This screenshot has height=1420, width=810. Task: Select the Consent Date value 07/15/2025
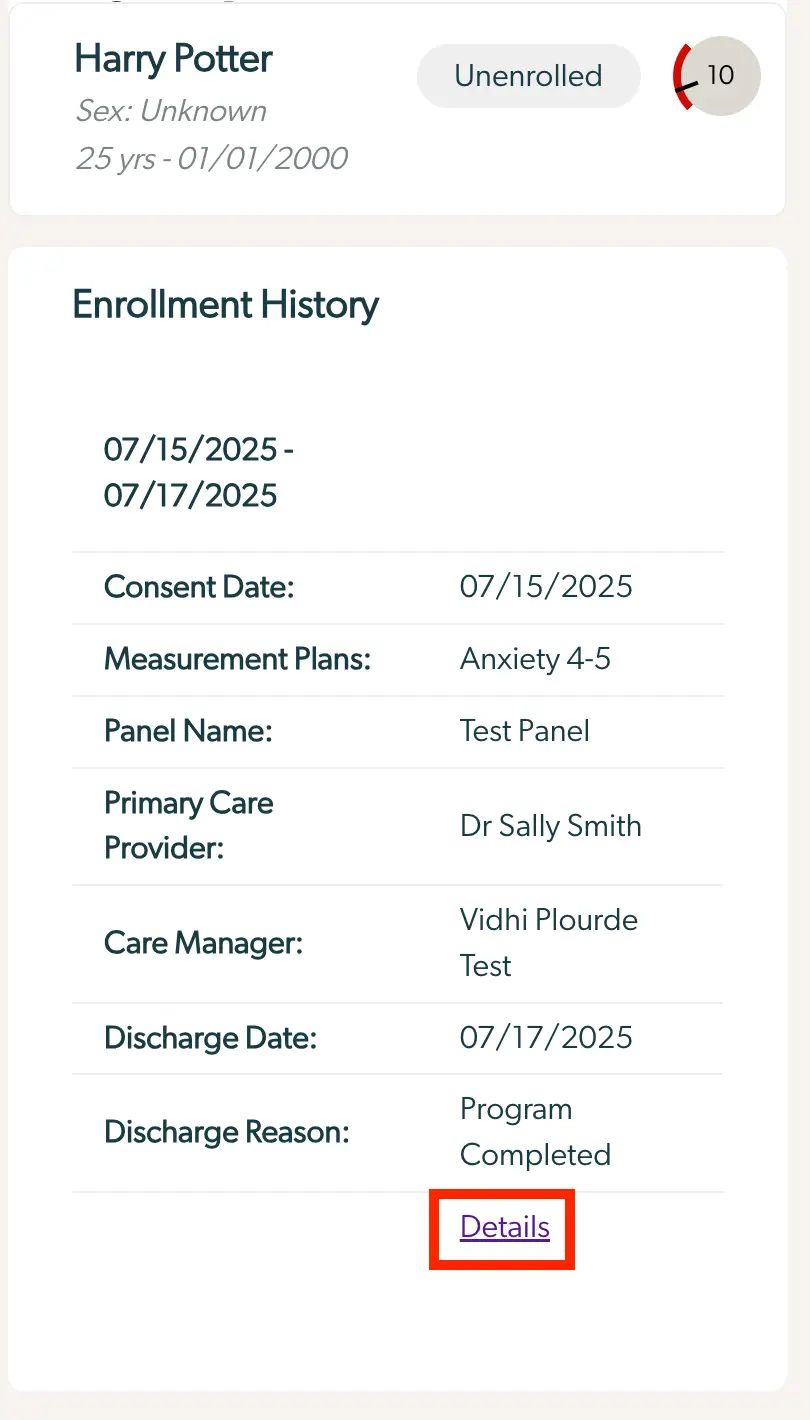pyautogui.click(x=546, y=587)
